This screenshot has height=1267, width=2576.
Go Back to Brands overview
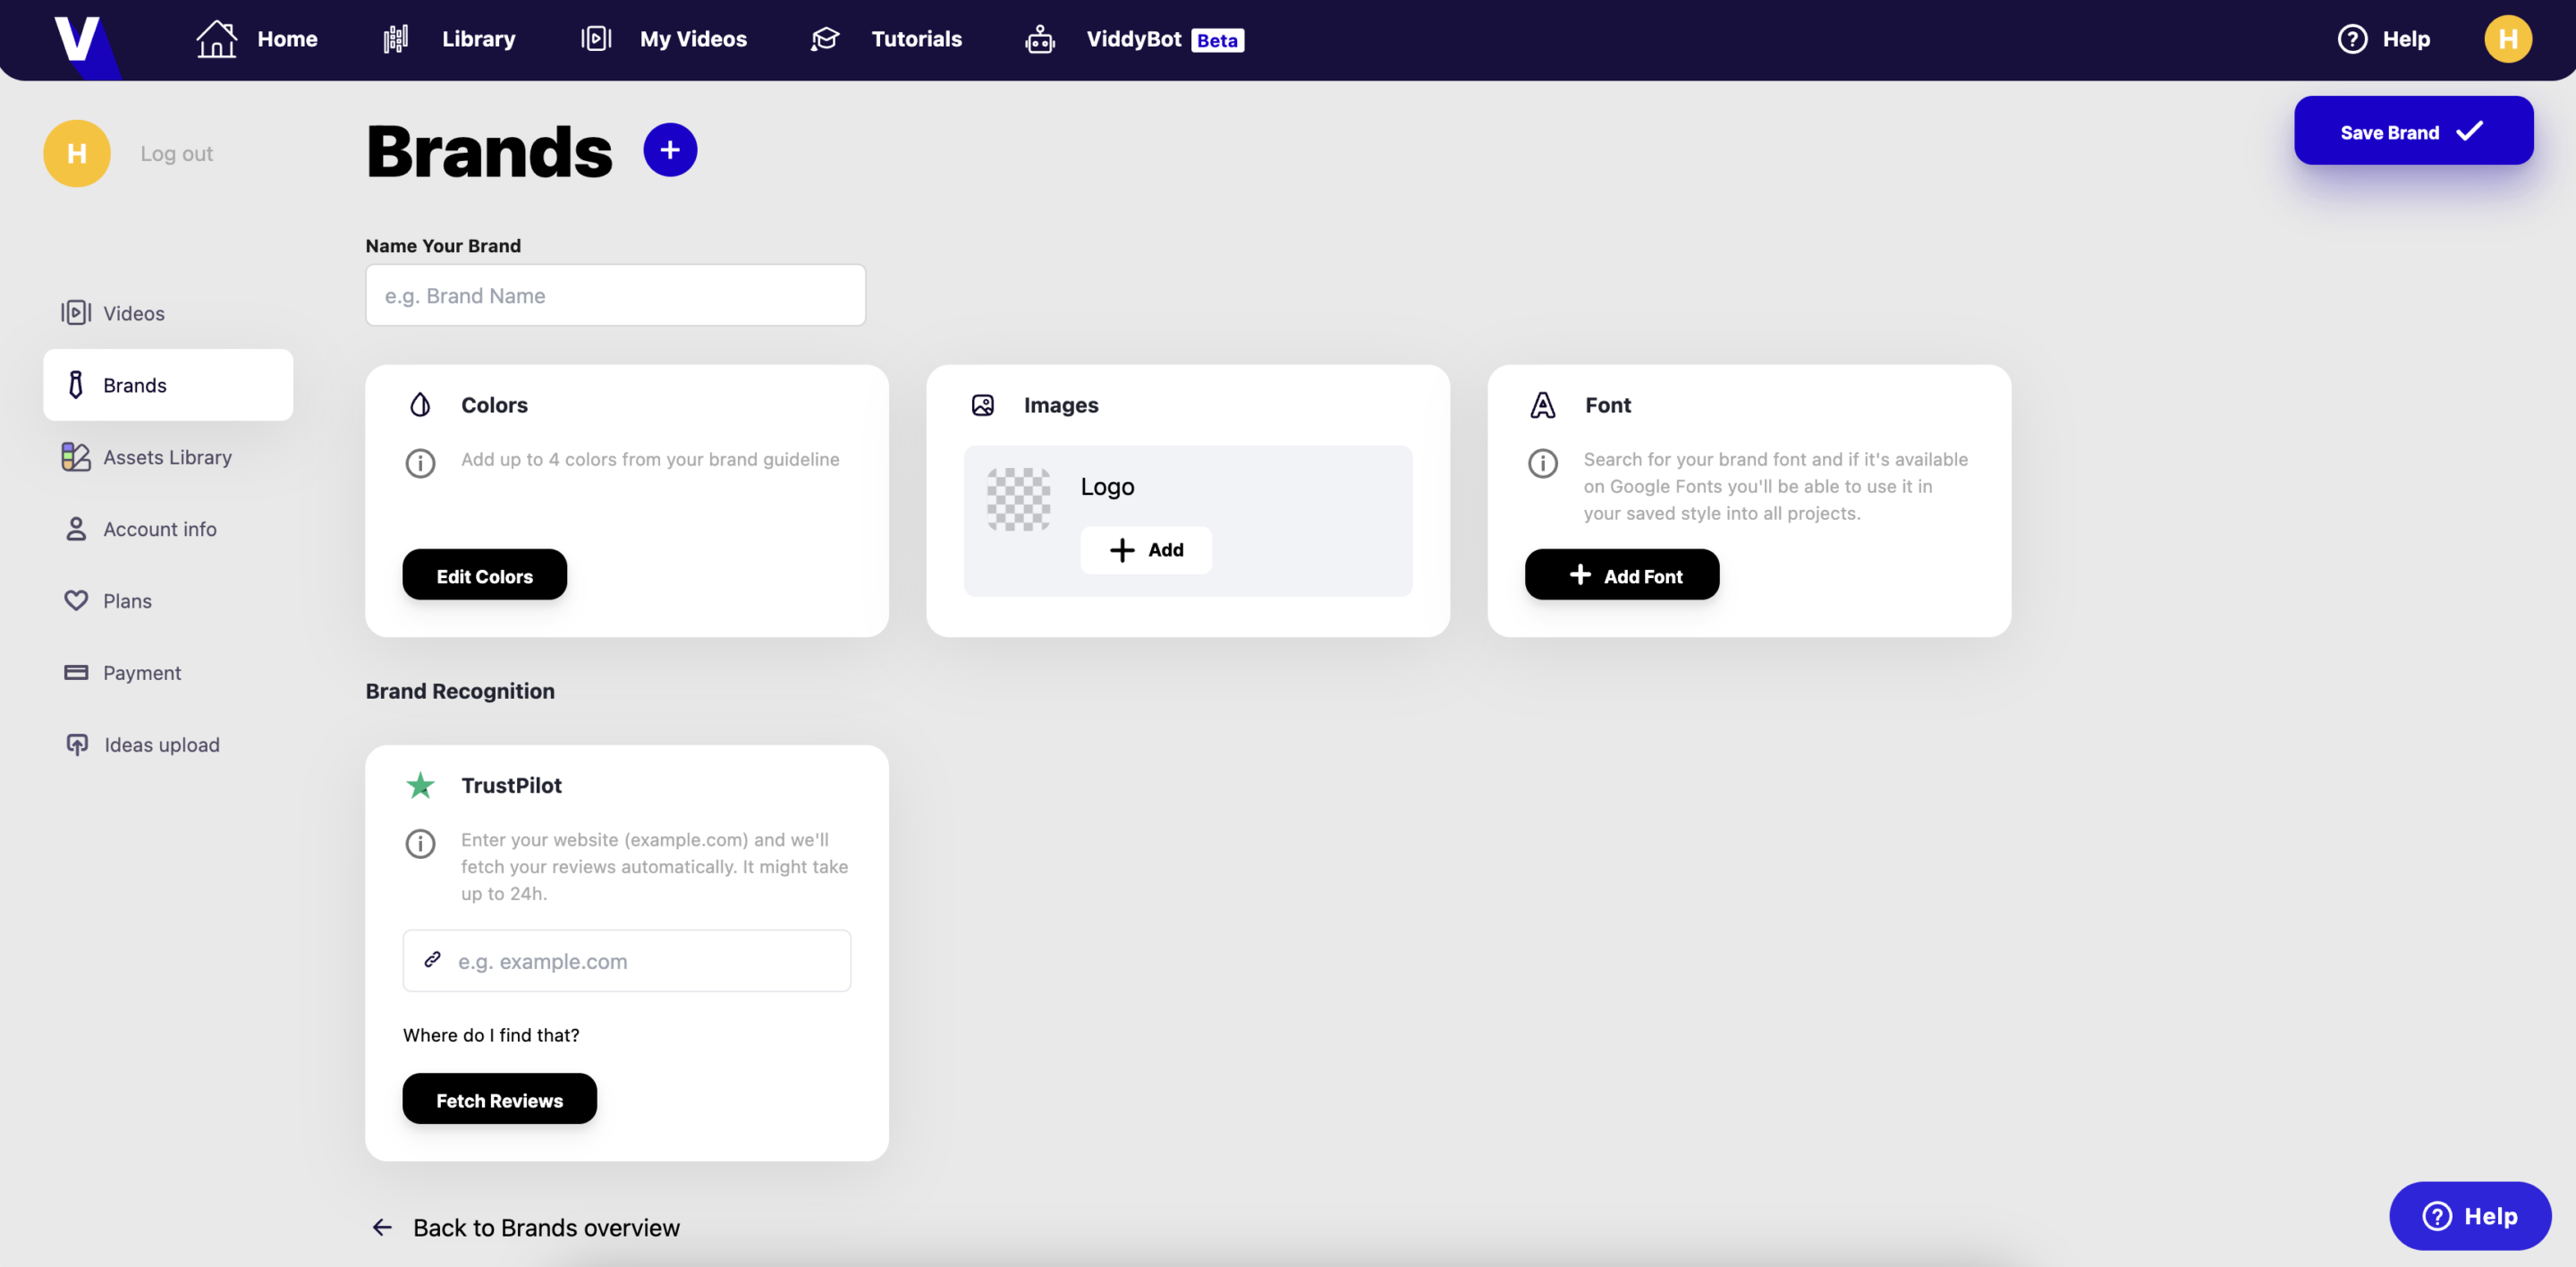[x=546, y=1227]
